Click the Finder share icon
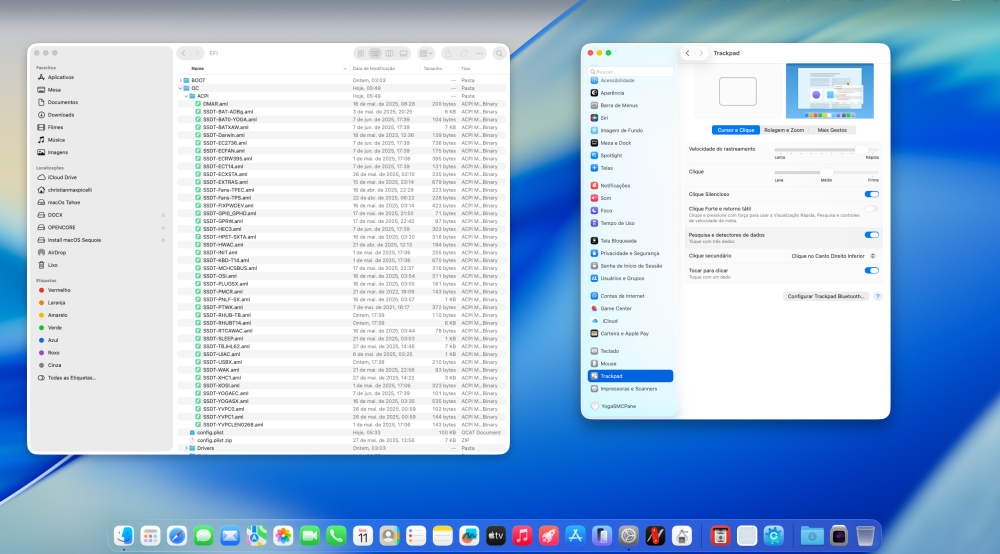 click(x=448, y=54)
